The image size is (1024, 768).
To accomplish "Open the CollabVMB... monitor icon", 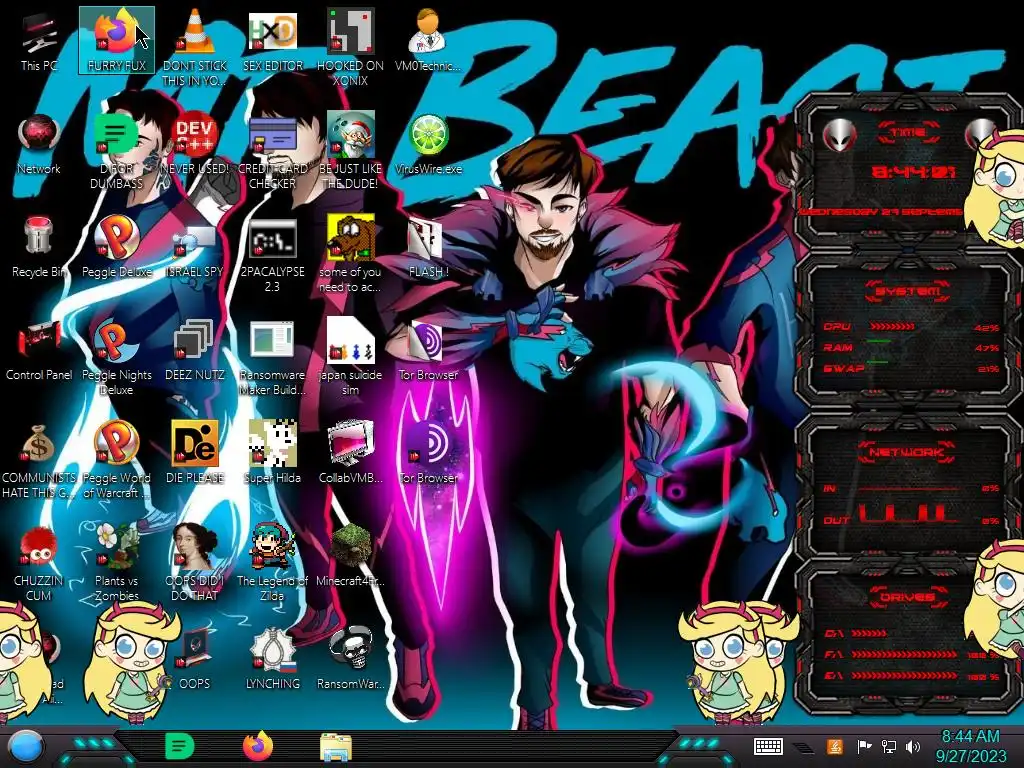I will pyautogui.click(x=351, y=453).
